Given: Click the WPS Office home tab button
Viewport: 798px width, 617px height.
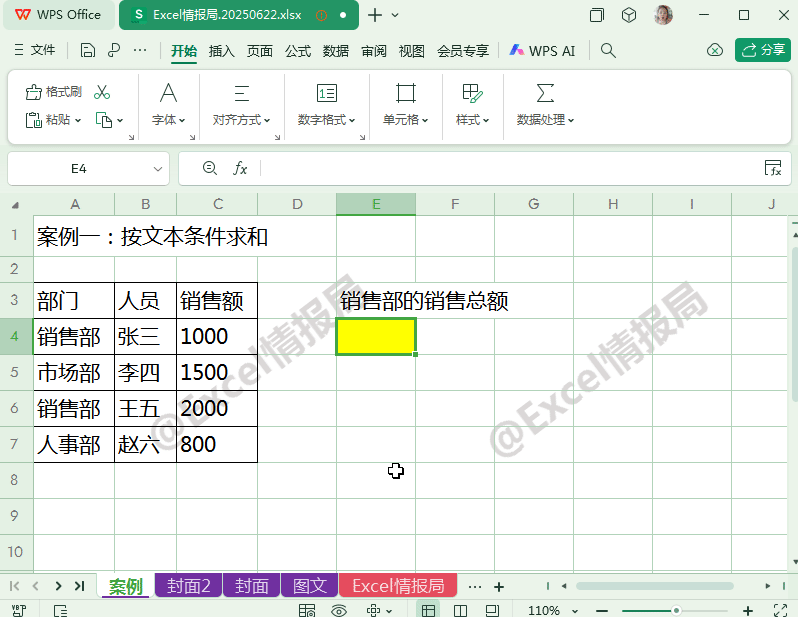Looking at the screenshot, I should [59, 15].
